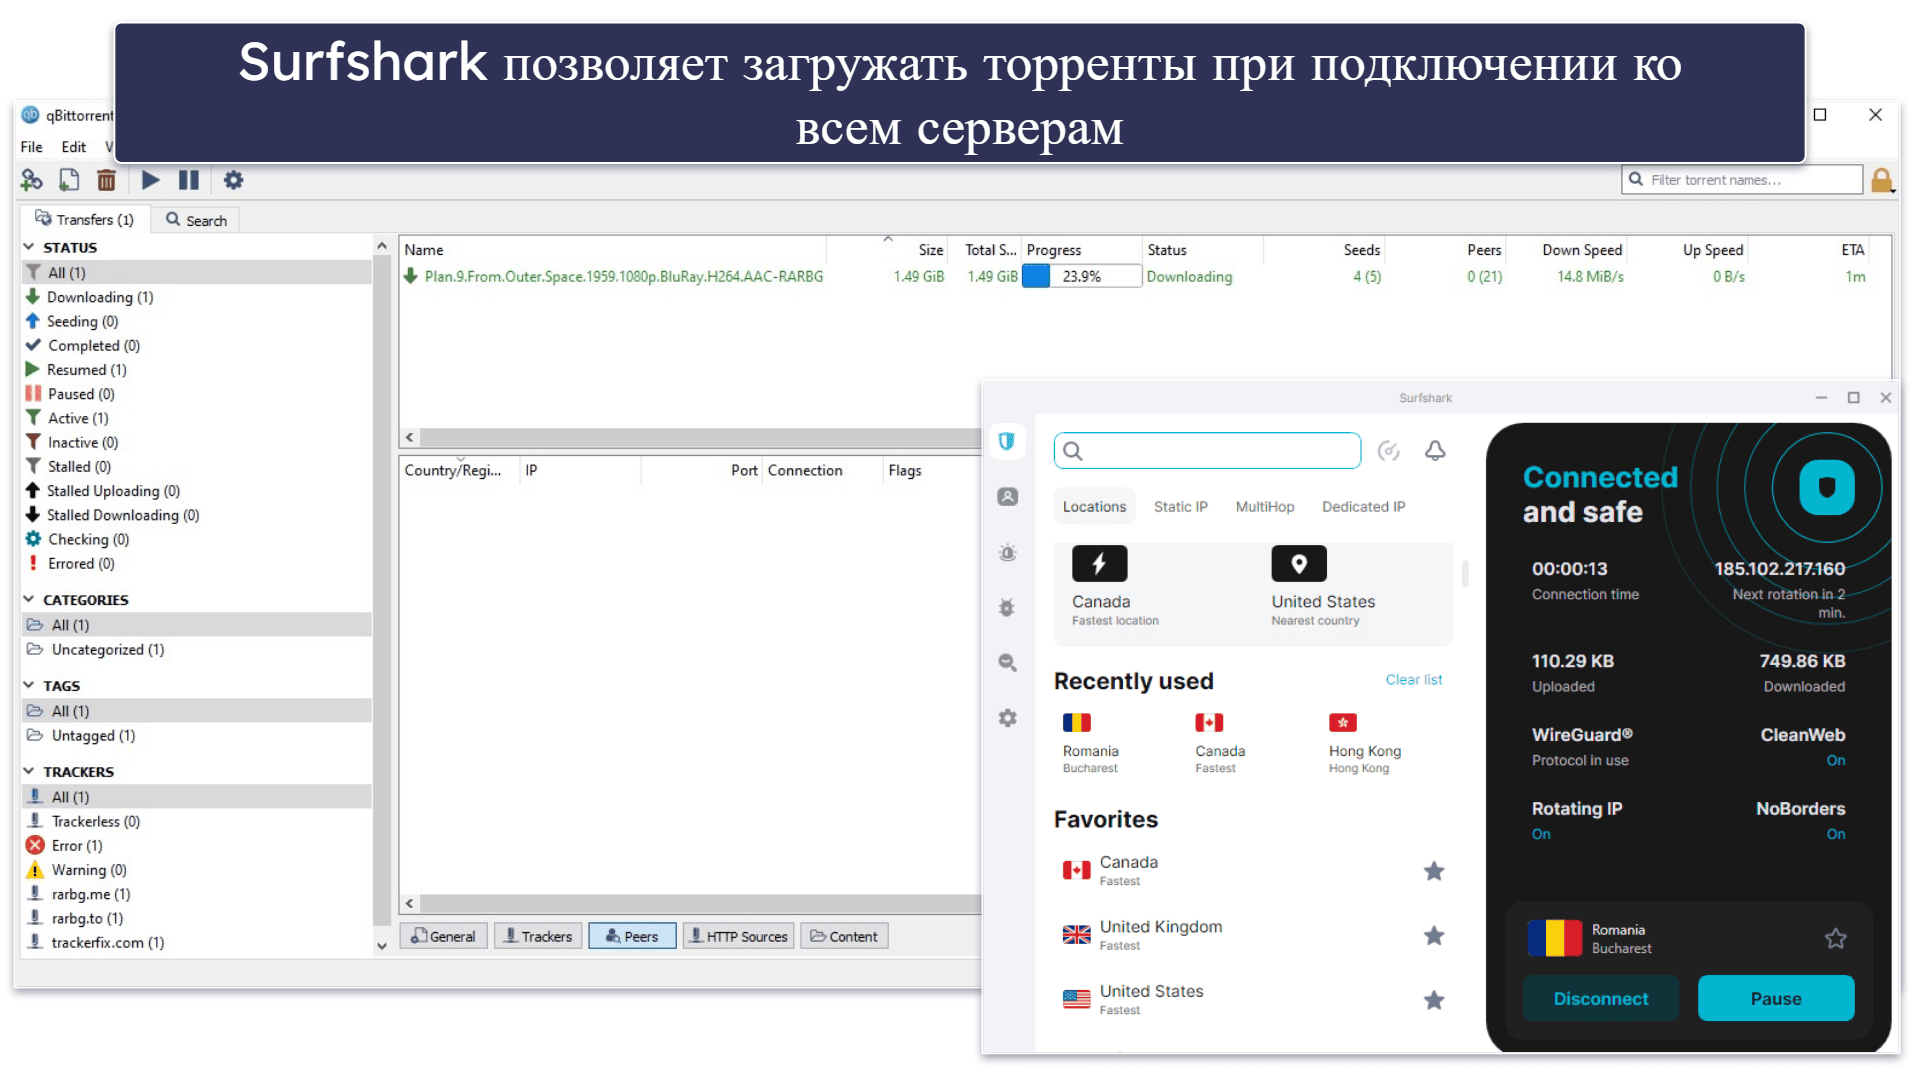Open qBittorrent options gear icon
Viewport: 1919px width, 1079px height.
(233, 180)
